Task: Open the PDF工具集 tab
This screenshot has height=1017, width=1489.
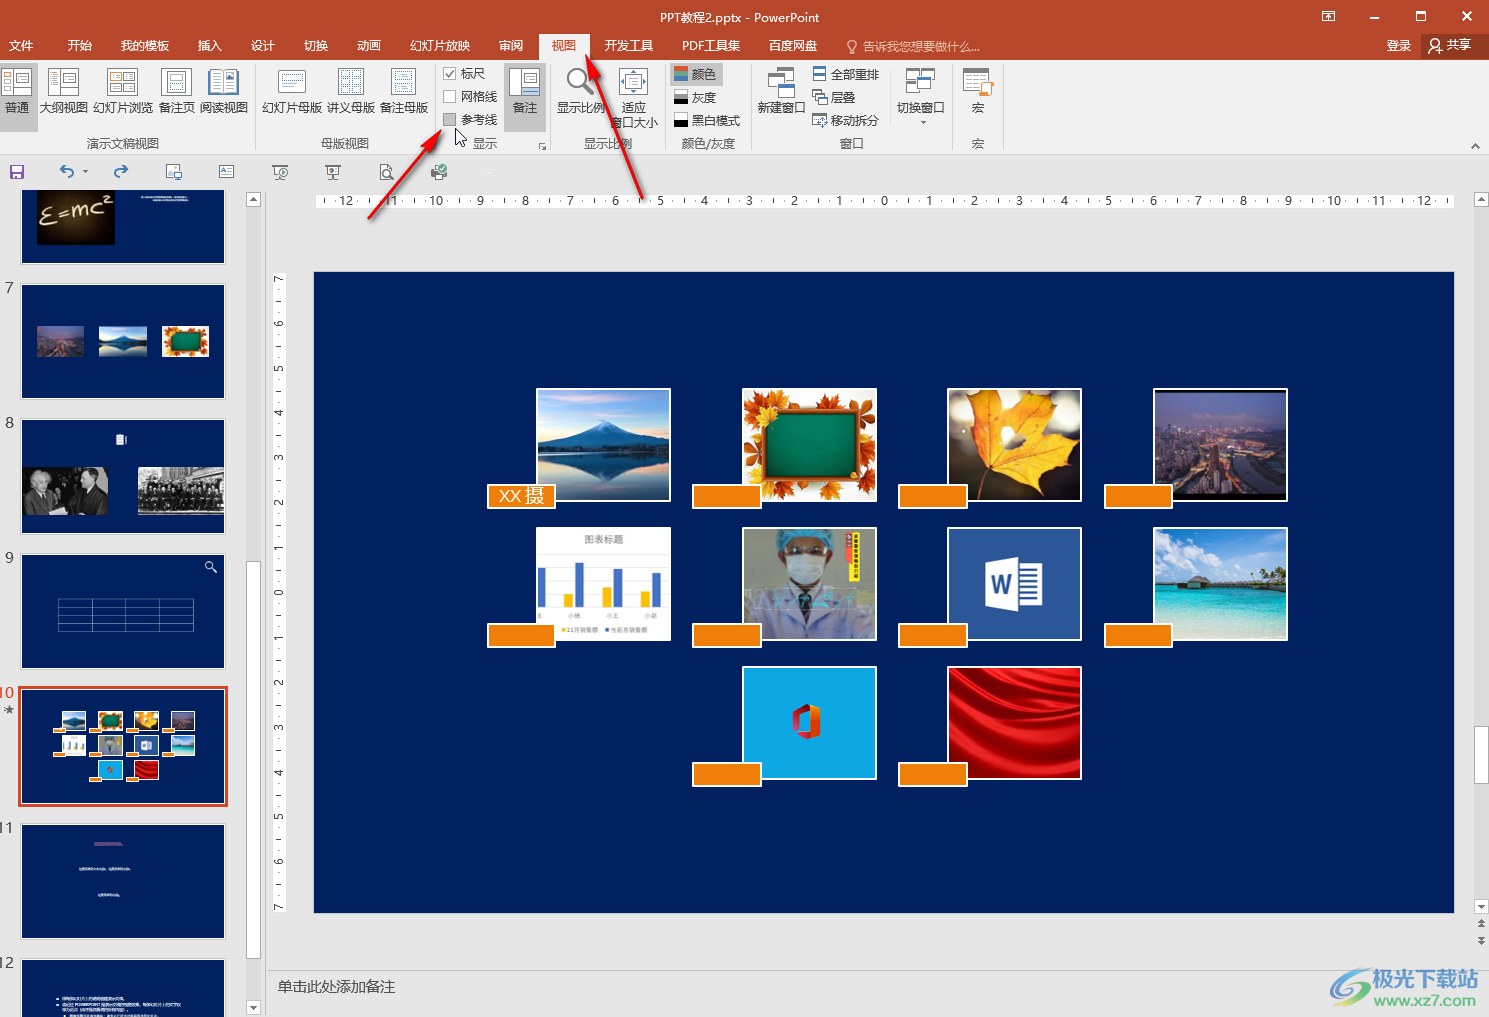Action: tap(711, 46)
